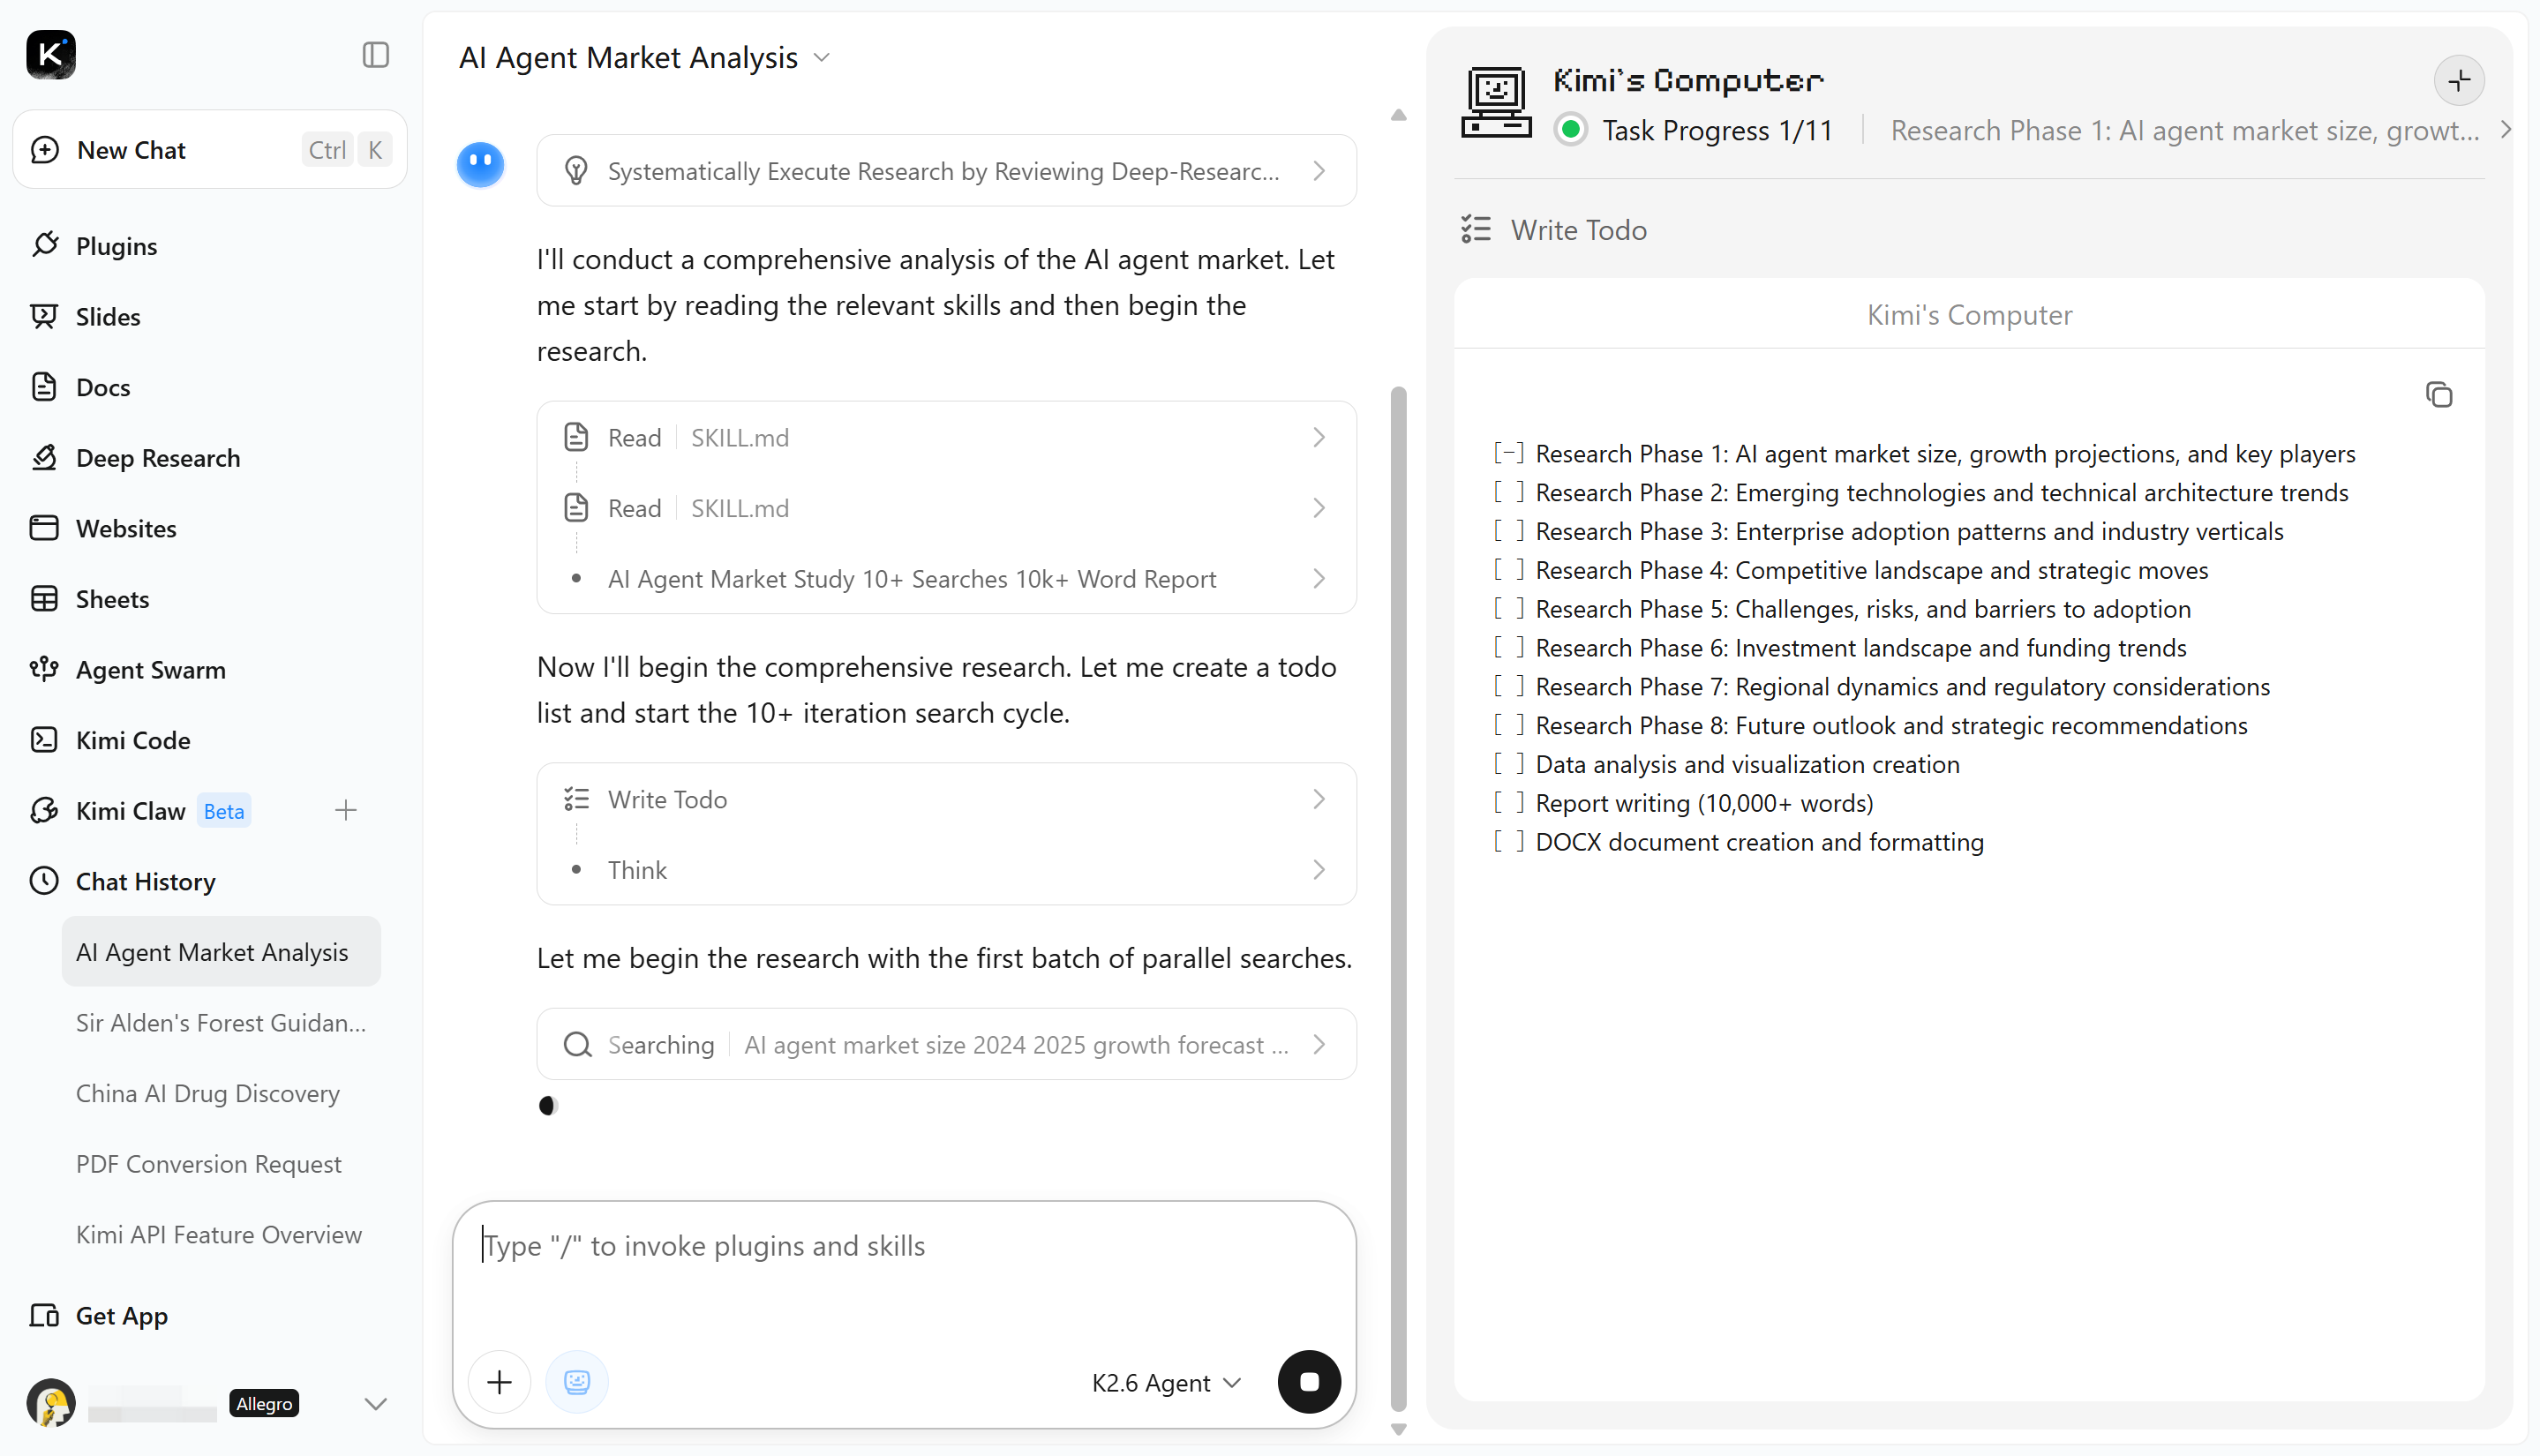
Task: Copy the todo list contents
Action: tap(2439, 395)
